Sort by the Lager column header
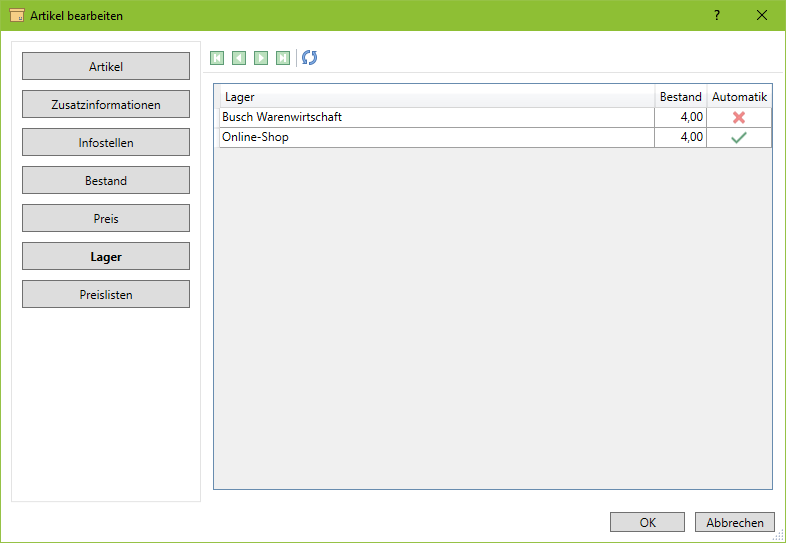Screen dimensions: 786x543 pyautogui.click(x=436, y=97)
